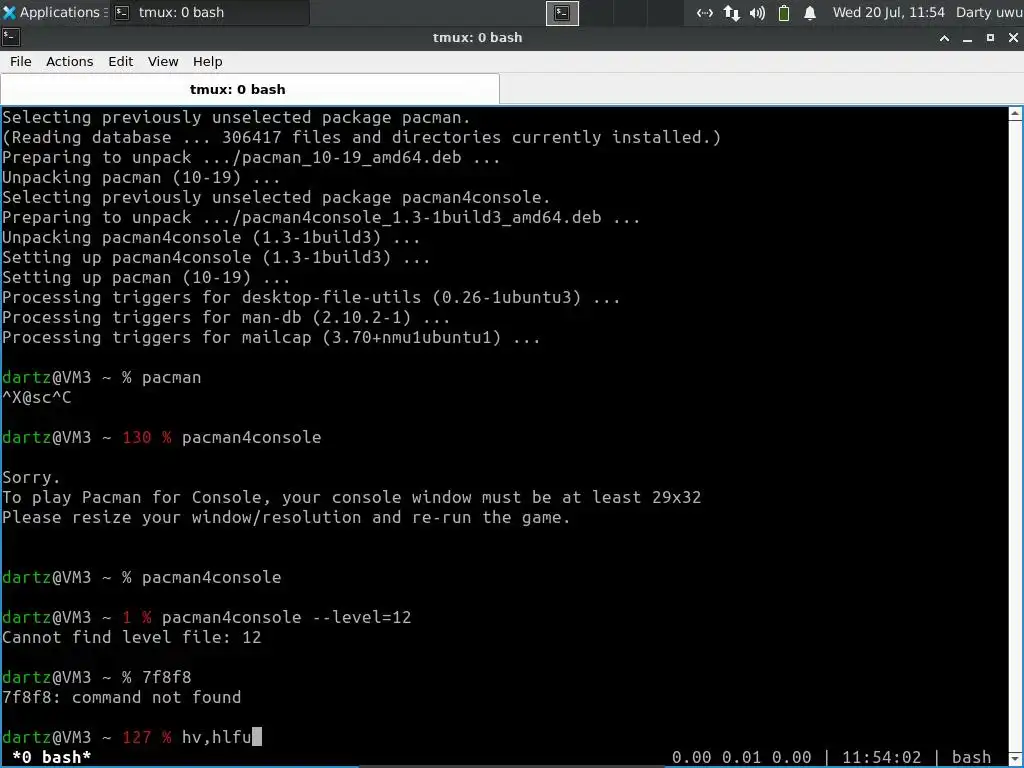This screenshot has height=768, width=1024.
Task: Click 'bash' at the right end of tmux status bar
Action: tap(971, 757)
